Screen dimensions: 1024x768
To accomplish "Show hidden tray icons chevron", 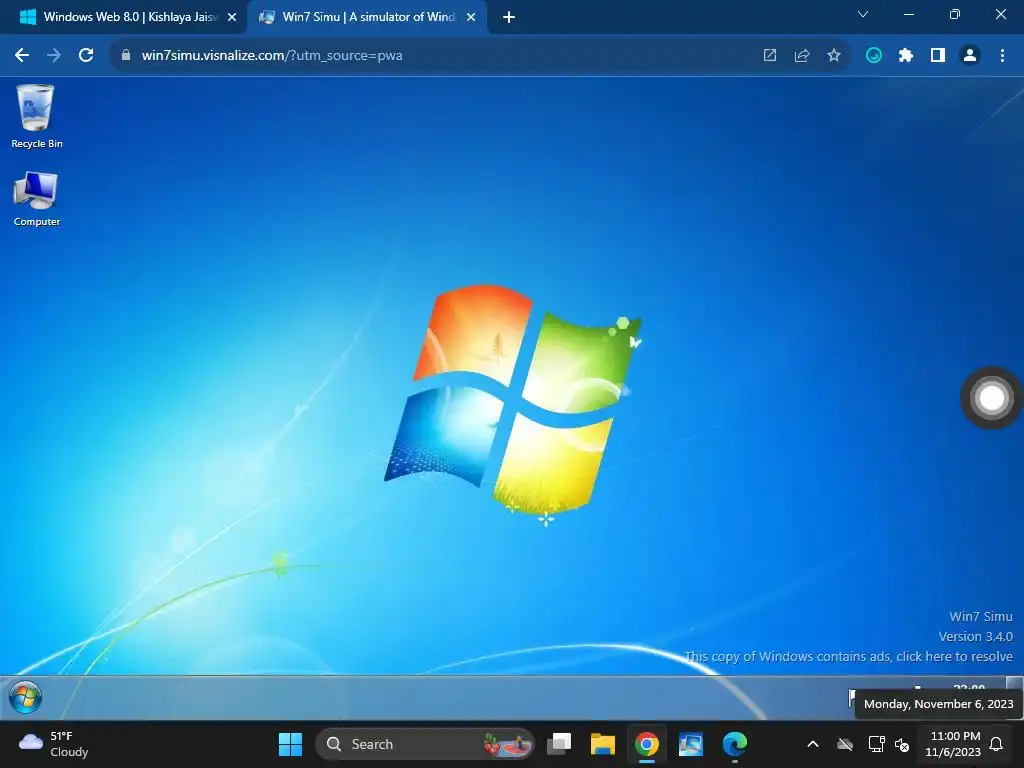I will click(x=813, y=744).
